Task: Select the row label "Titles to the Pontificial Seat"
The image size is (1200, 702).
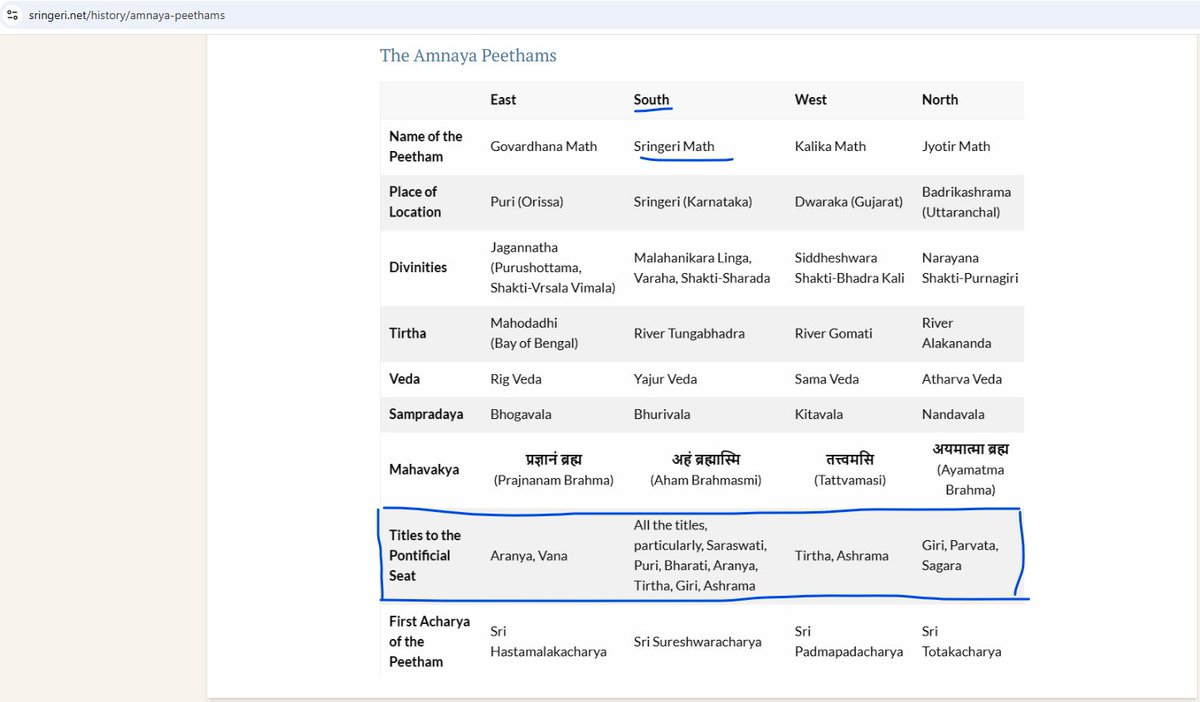Action: click(425, 555)
